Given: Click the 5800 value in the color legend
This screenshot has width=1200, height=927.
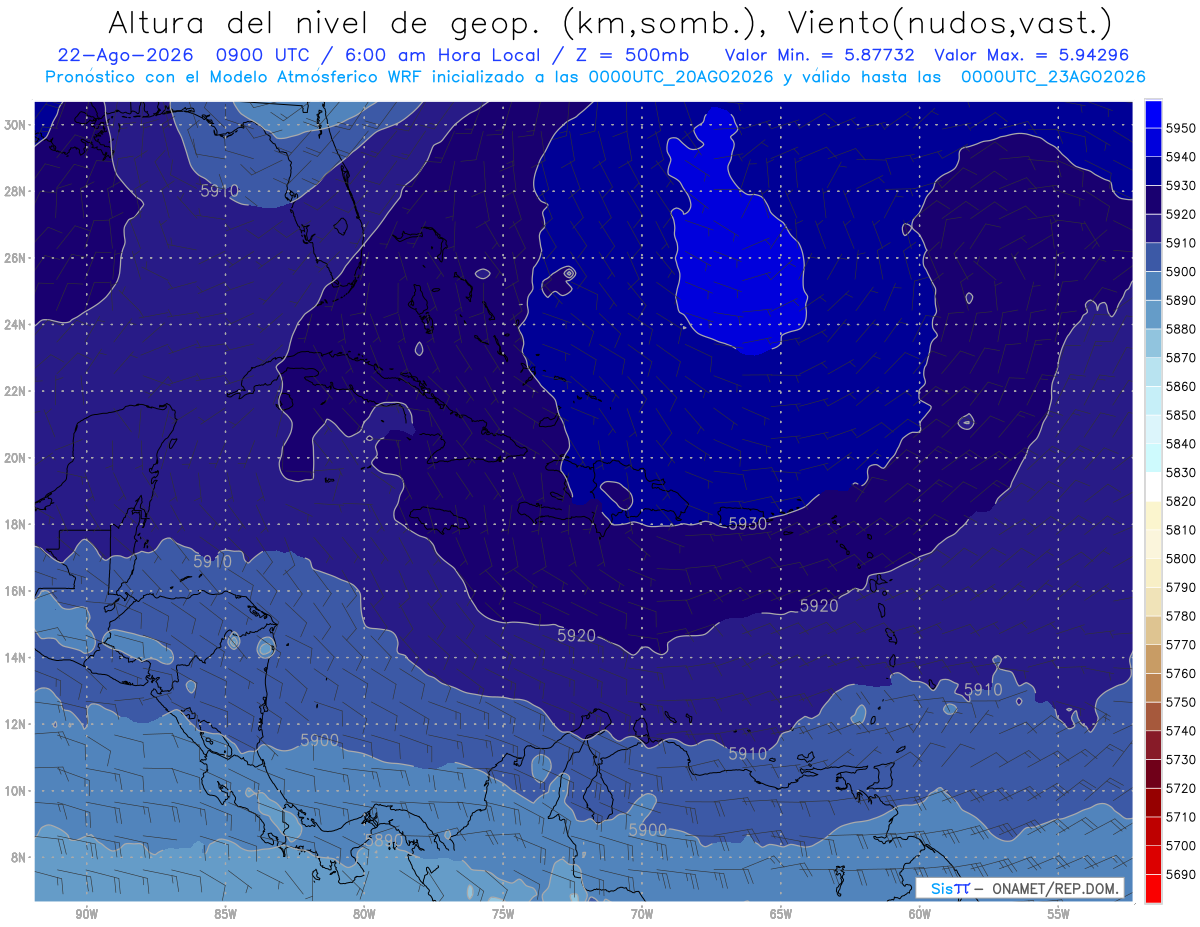Looking at the screenshot, I should pos(1180,558).
